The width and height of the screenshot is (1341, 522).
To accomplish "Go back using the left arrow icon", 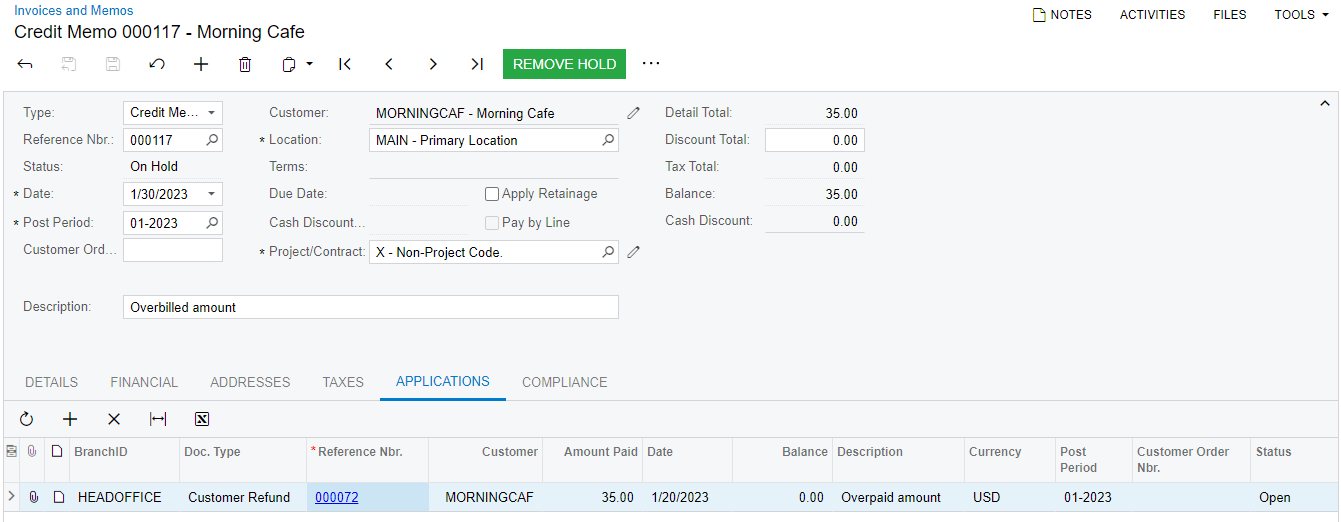I will click(25, 64).
